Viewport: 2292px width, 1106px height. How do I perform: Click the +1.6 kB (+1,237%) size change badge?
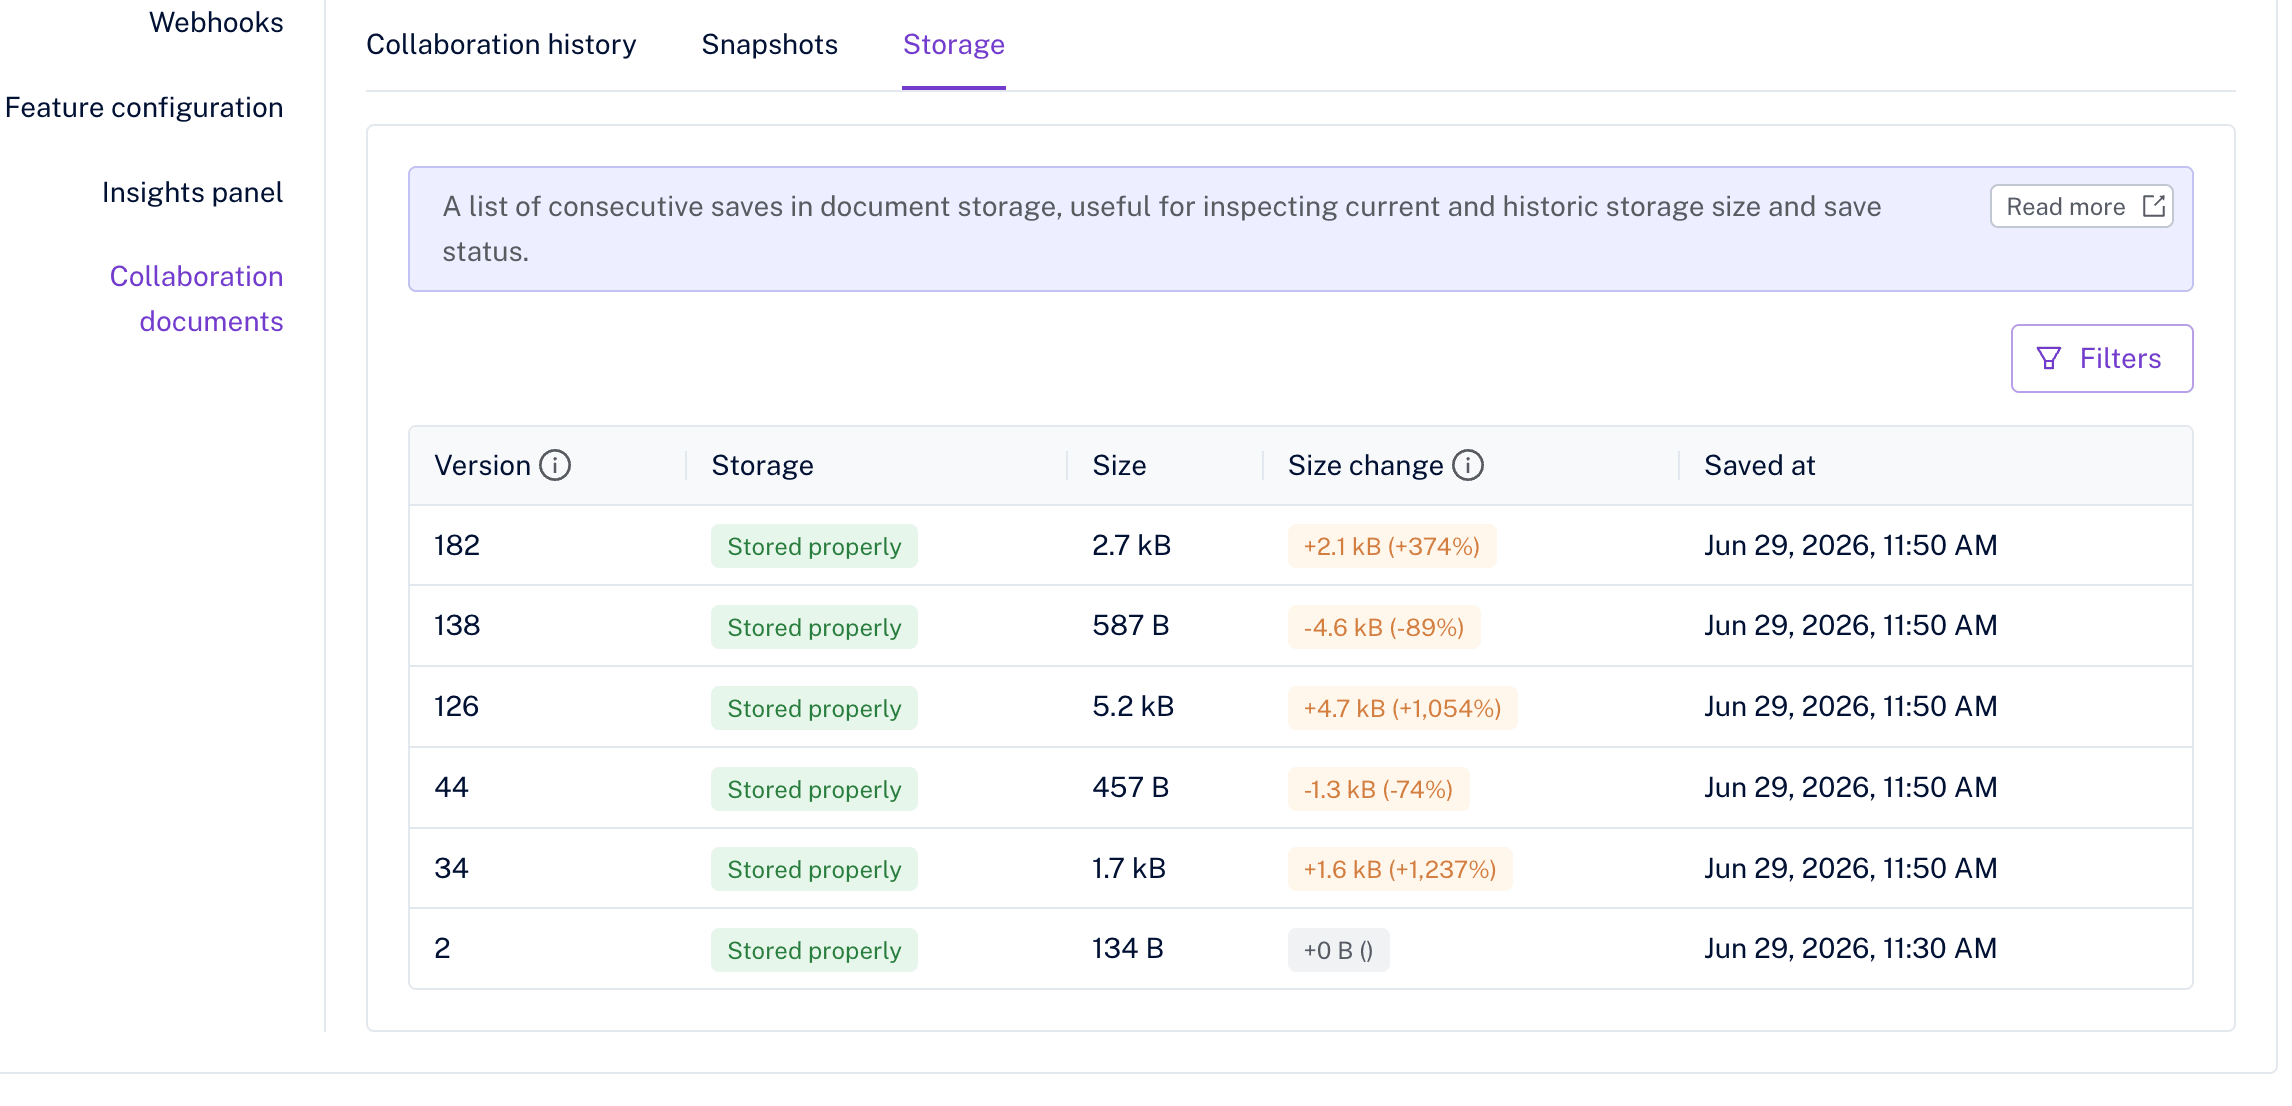[1400, 869]
